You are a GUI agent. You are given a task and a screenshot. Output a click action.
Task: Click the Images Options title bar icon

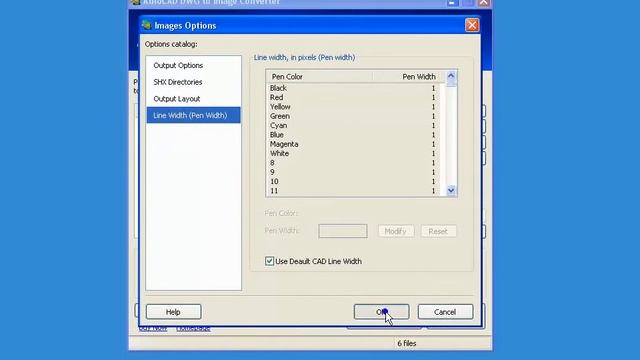(x=146, y=25)
